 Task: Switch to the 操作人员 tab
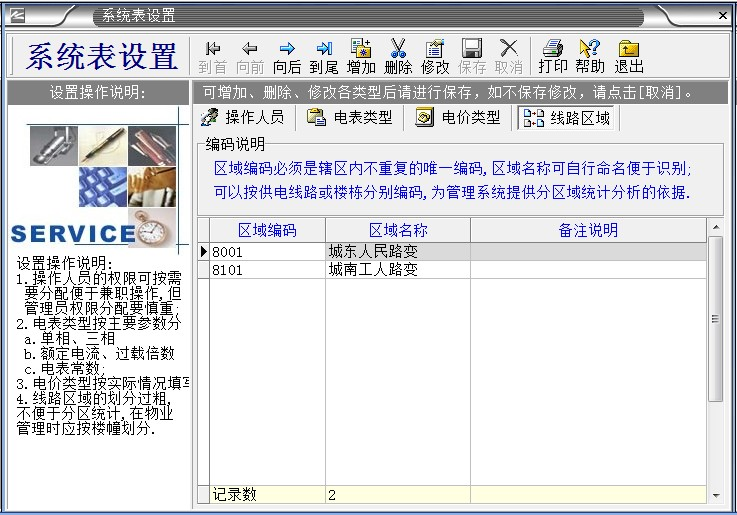(242, 117)
